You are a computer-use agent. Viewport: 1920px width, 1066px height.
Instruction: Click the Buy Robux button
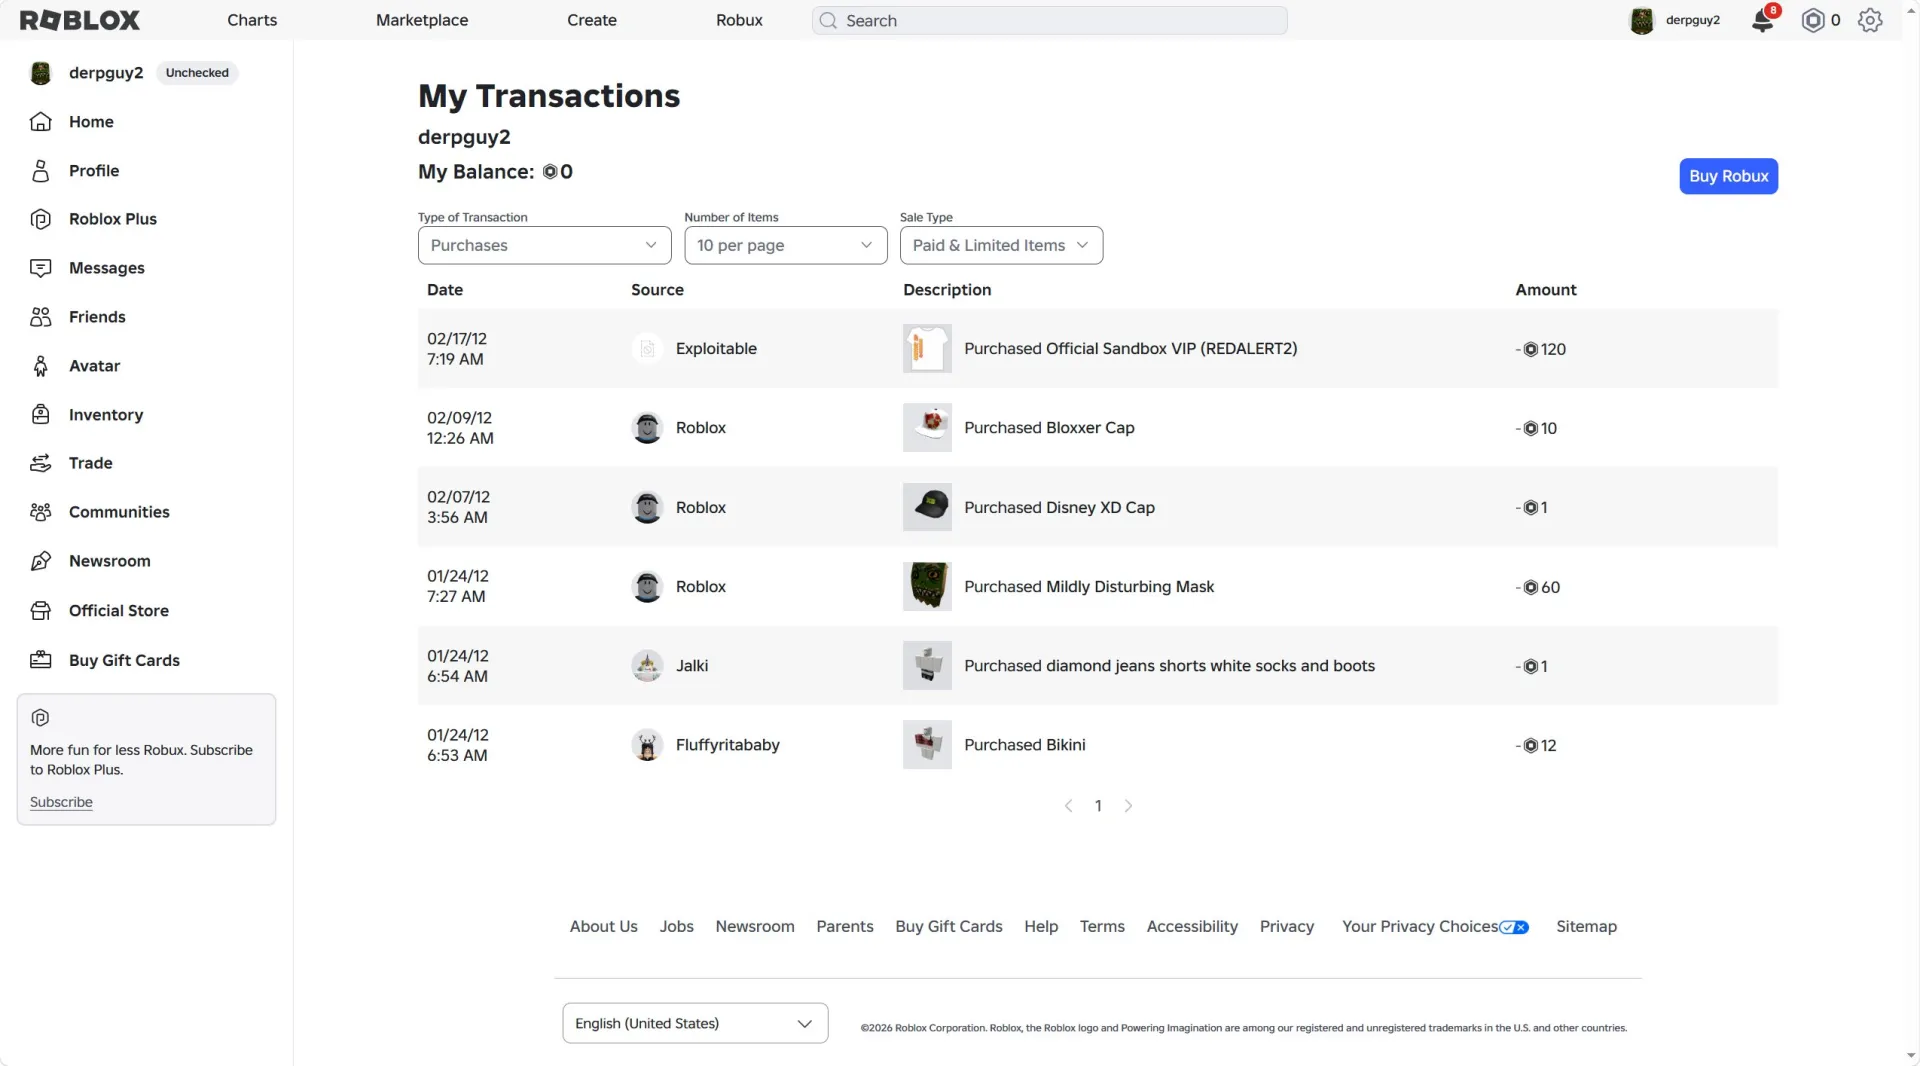click(x=1728, y=176)
